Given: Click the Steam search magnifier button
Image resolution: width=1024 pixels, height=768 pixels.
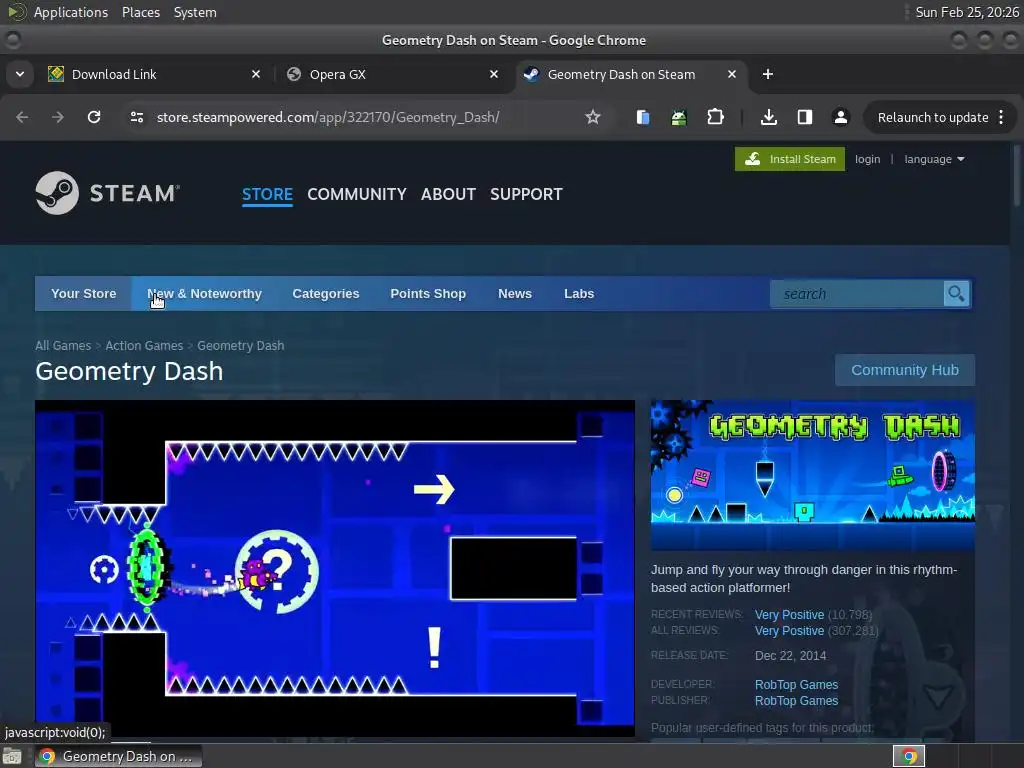Looking at the screenshot, I should point(956,294).
